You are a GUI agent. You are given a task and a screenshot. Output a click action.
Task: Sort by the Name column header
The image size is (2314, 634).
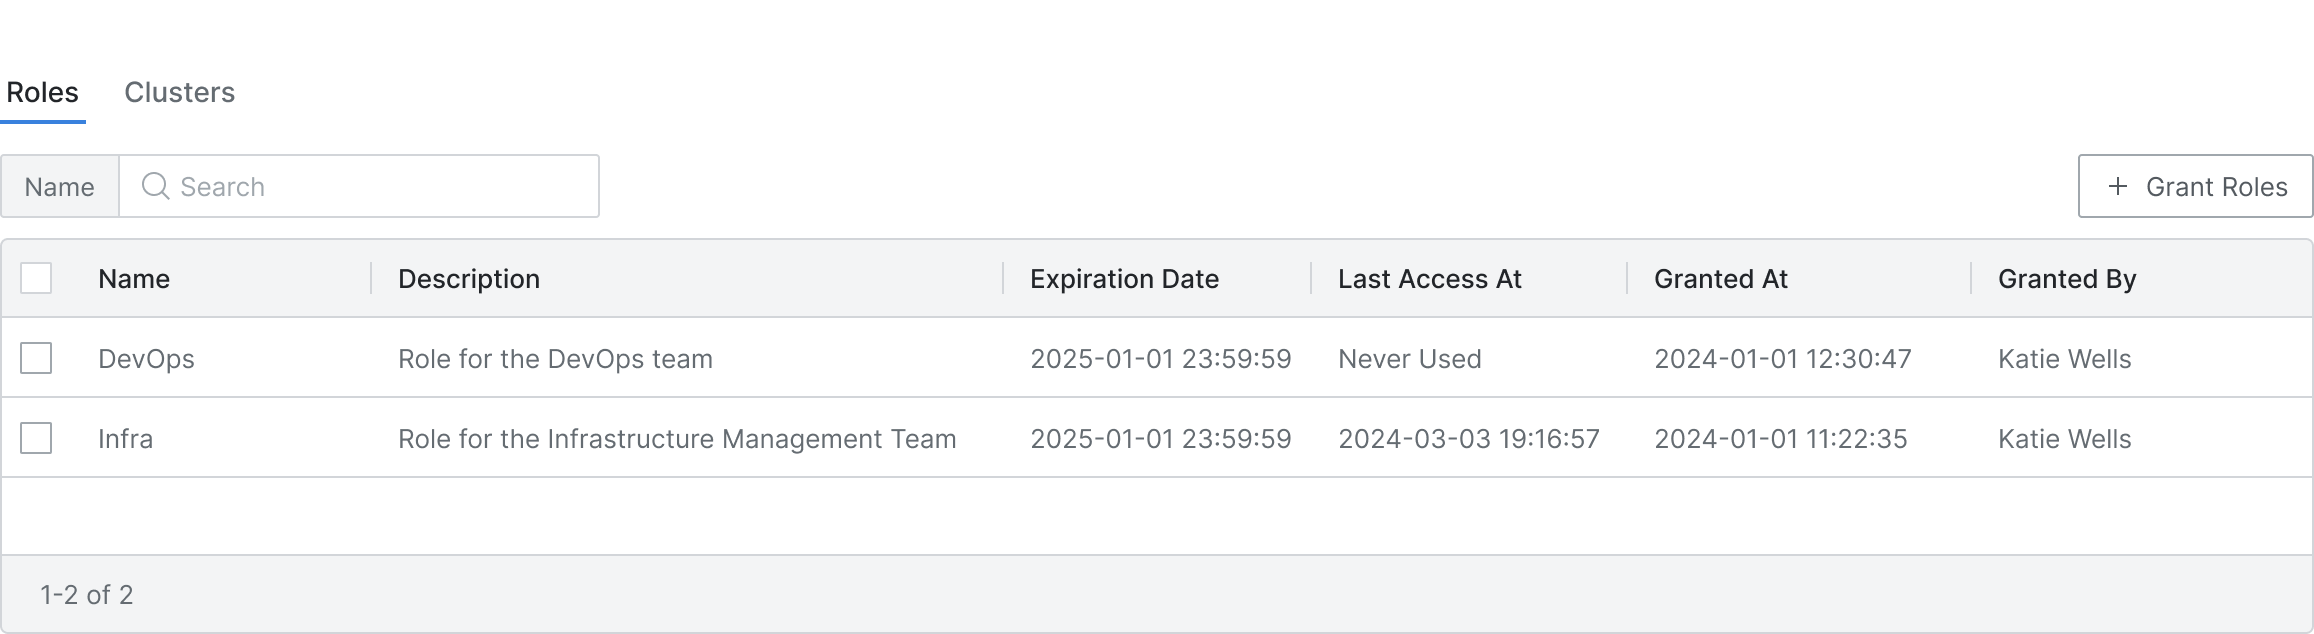134,279
